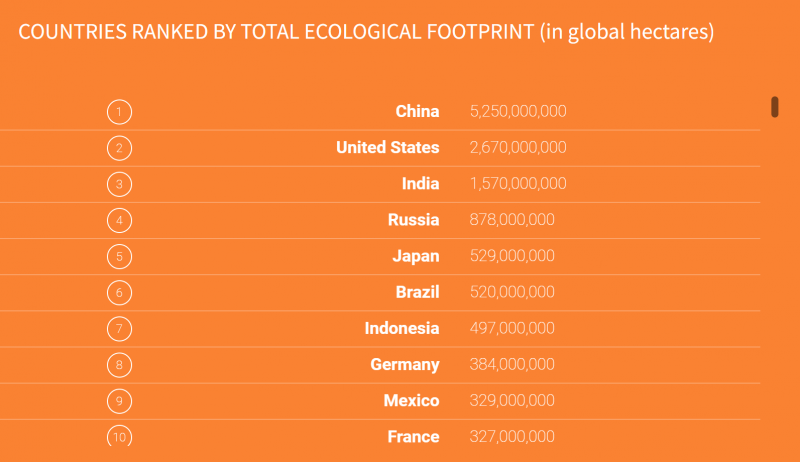Screen dimensions: 800x462
Task: Click the circled rank number 2 icon
Action: [119, 148]
